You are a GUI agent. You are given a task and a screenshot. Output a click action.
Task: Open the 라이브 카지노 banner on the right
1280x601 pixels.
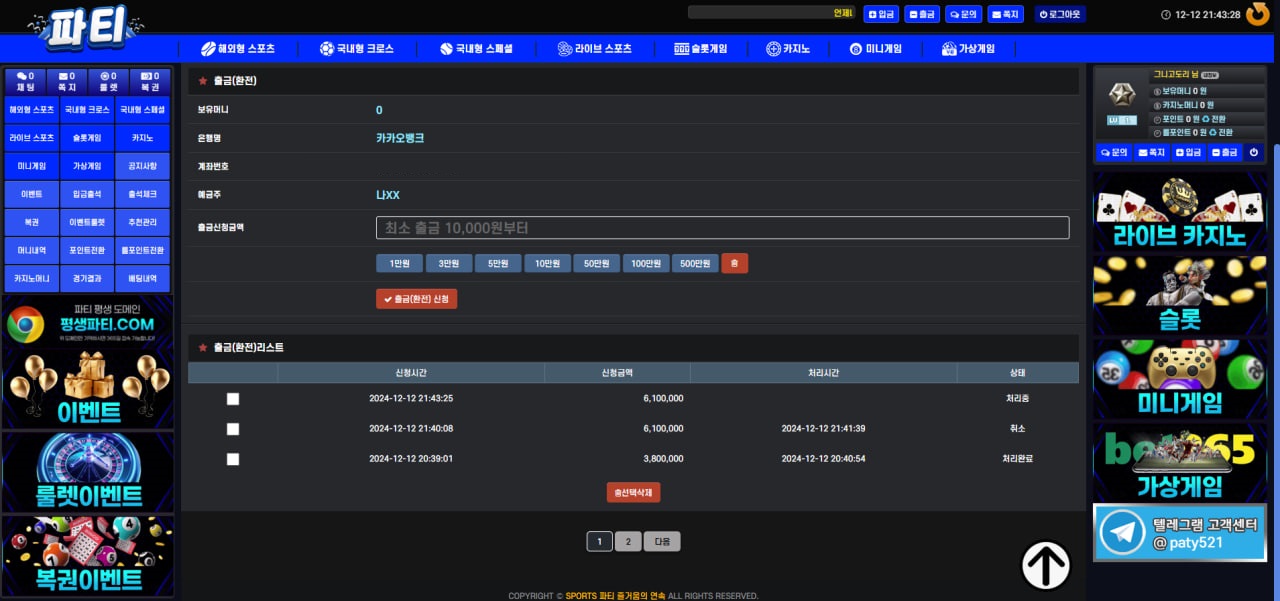[1180, 212]
